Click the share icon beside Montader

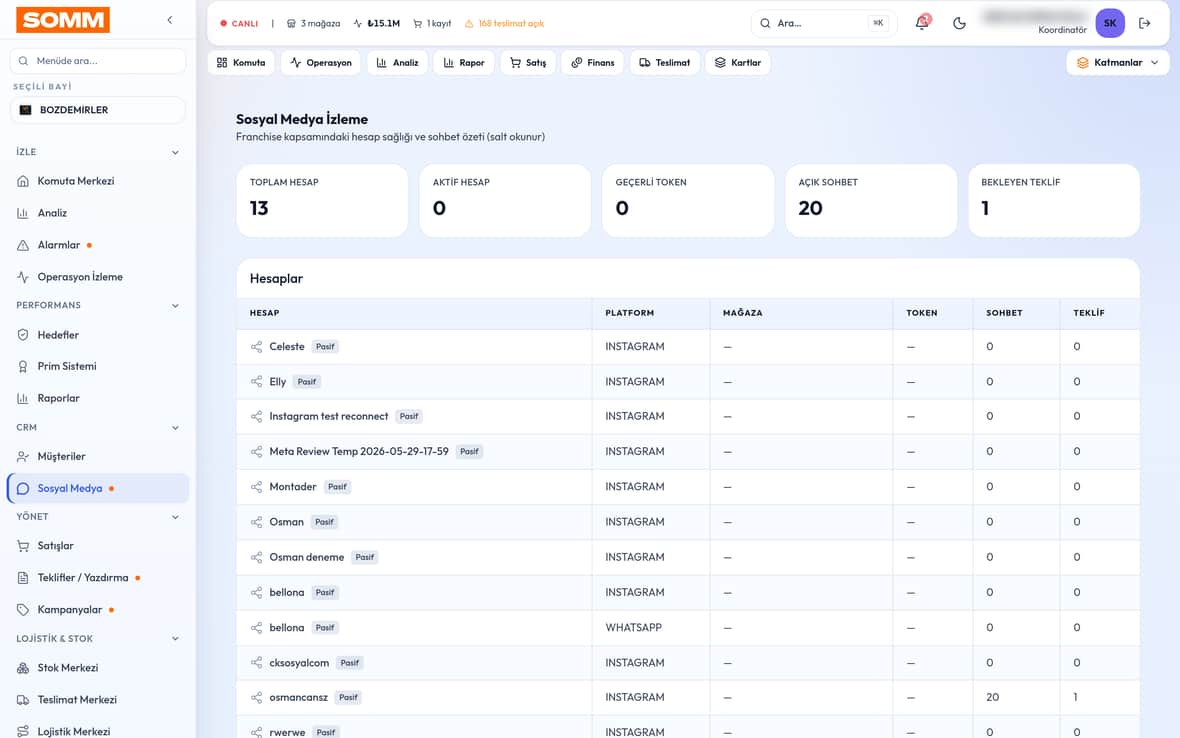click(257, 487)
